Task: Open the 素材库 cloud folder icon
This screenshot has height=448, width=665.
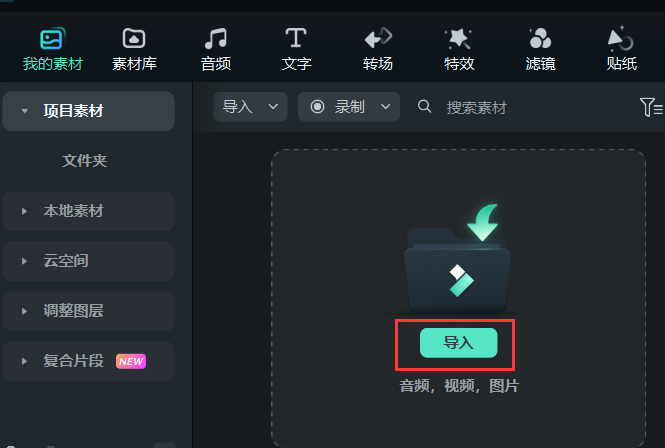Action: tap(134, 39)
